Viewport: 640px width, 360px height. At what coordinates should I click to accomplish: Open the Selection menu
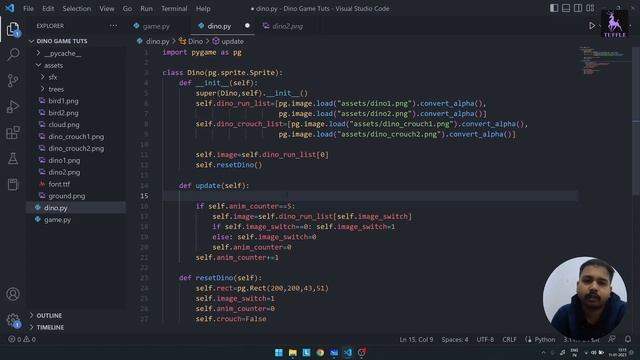77,8
